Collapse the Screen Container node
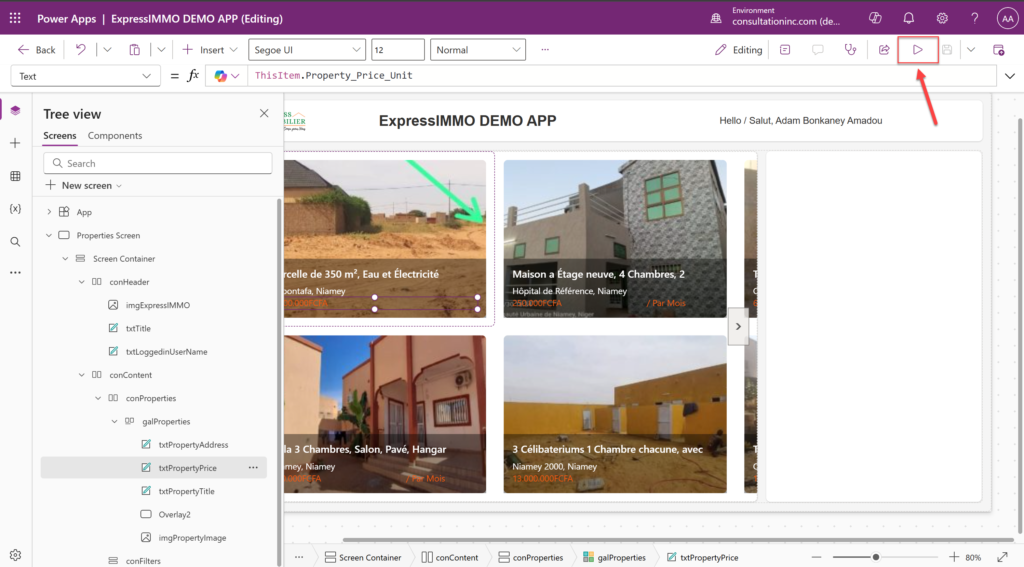The width and height of the screenshot is (1024, 567). pos(65,259)
